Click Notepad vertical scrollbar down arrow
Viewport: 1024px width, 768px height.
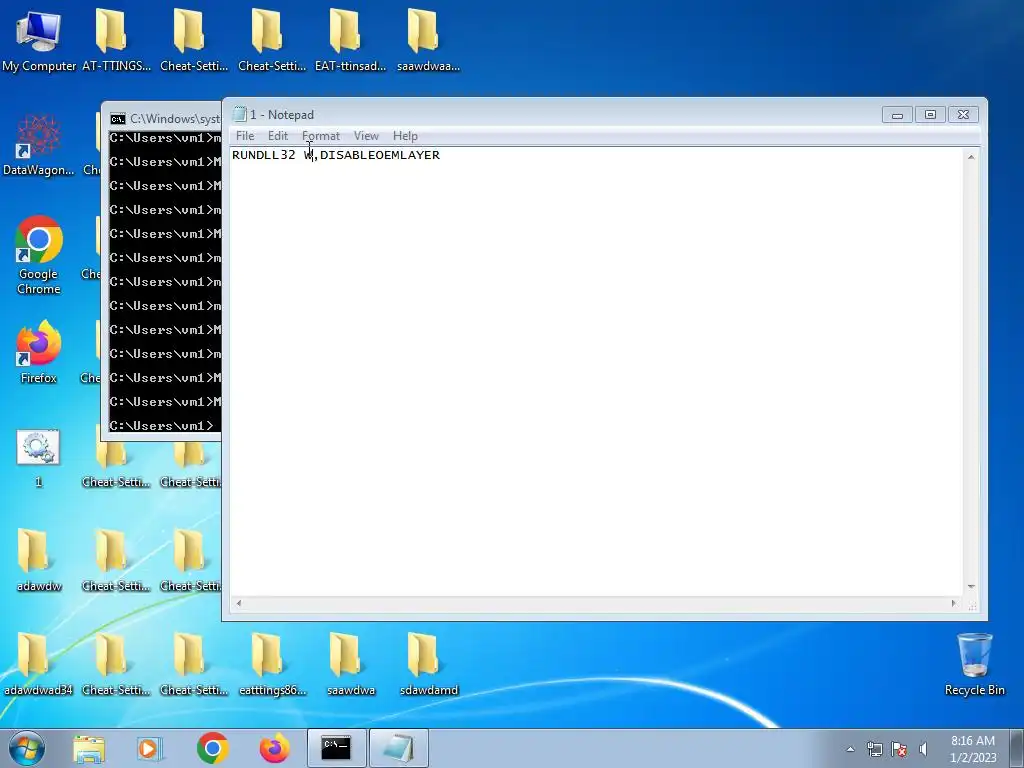pos(971,586)
